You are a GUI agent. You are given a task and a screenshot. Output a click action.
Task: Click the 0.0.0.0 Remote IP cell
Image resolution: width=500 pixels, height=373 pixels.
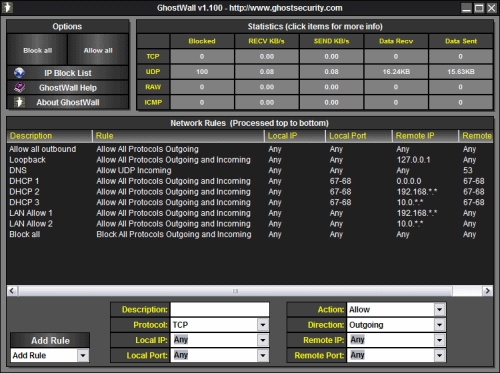[409, 181]
